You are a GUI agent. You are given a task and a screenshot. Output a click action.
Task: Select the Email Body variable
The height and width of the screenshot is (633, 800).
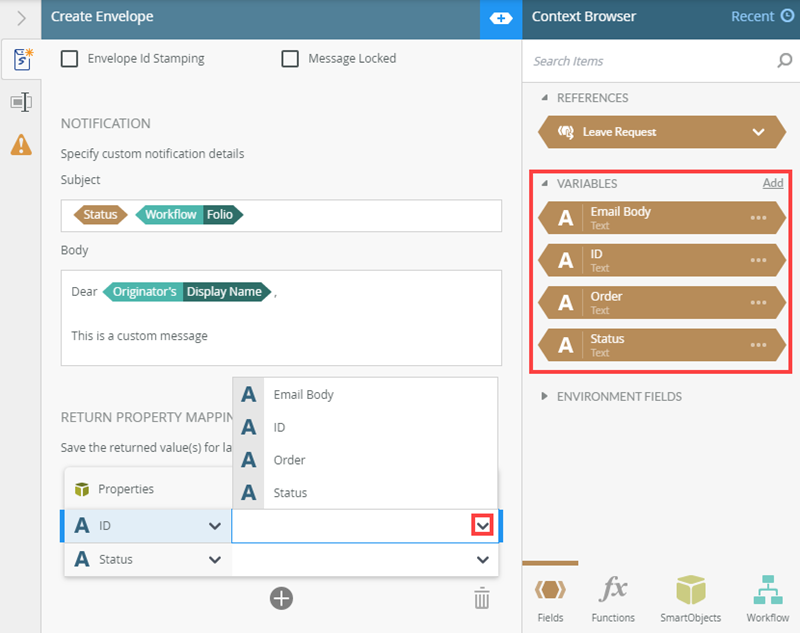click(662, 218)
